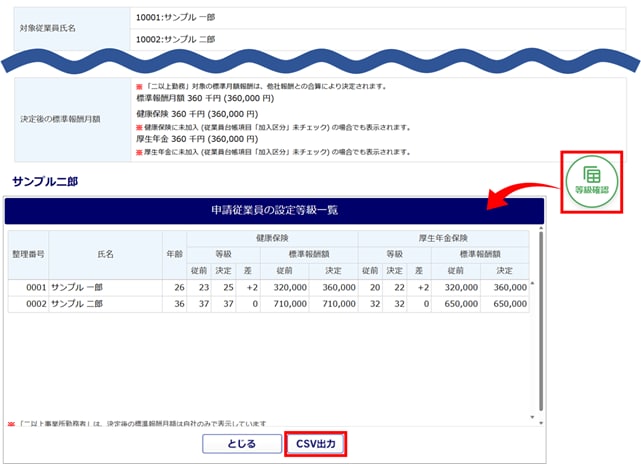Click the small up arrow beside table rows
641x464 pixels.
tap(532, 283)
